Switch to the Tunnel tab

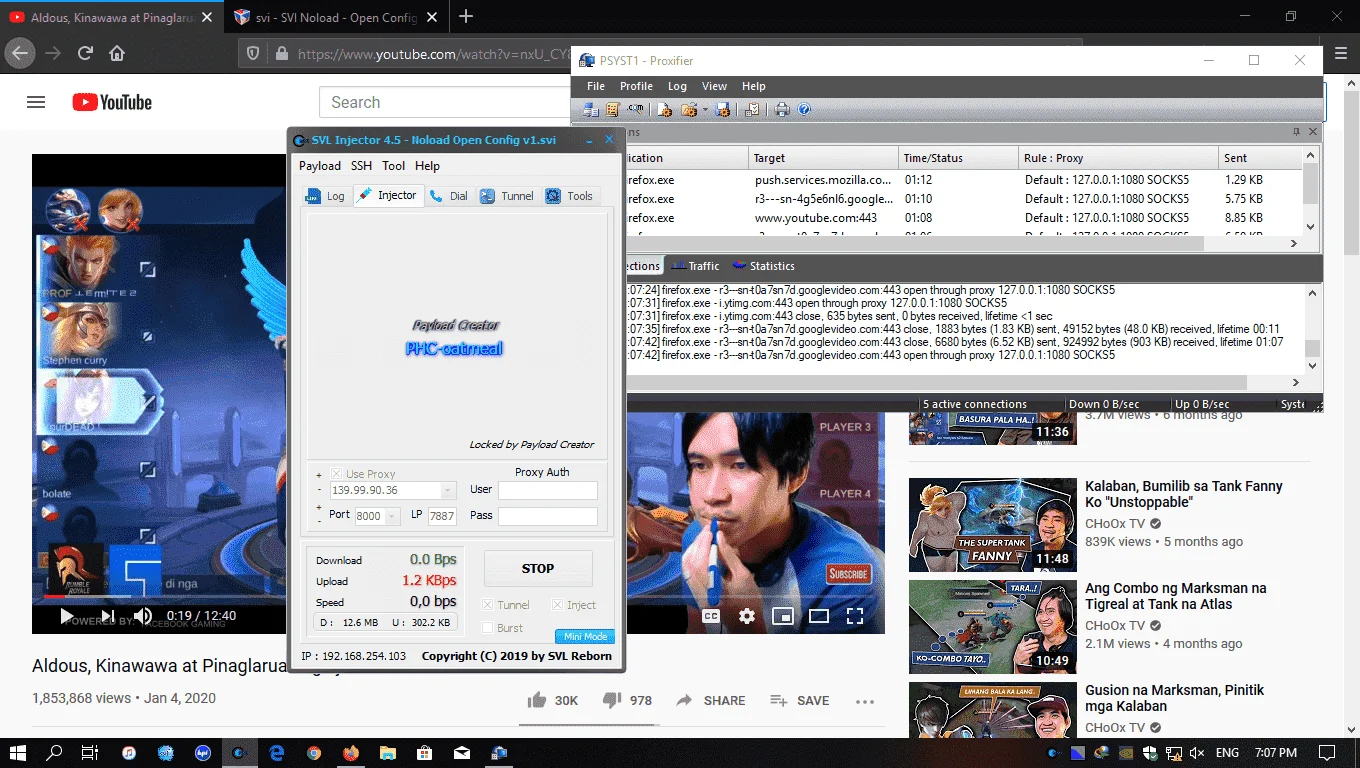507,196
